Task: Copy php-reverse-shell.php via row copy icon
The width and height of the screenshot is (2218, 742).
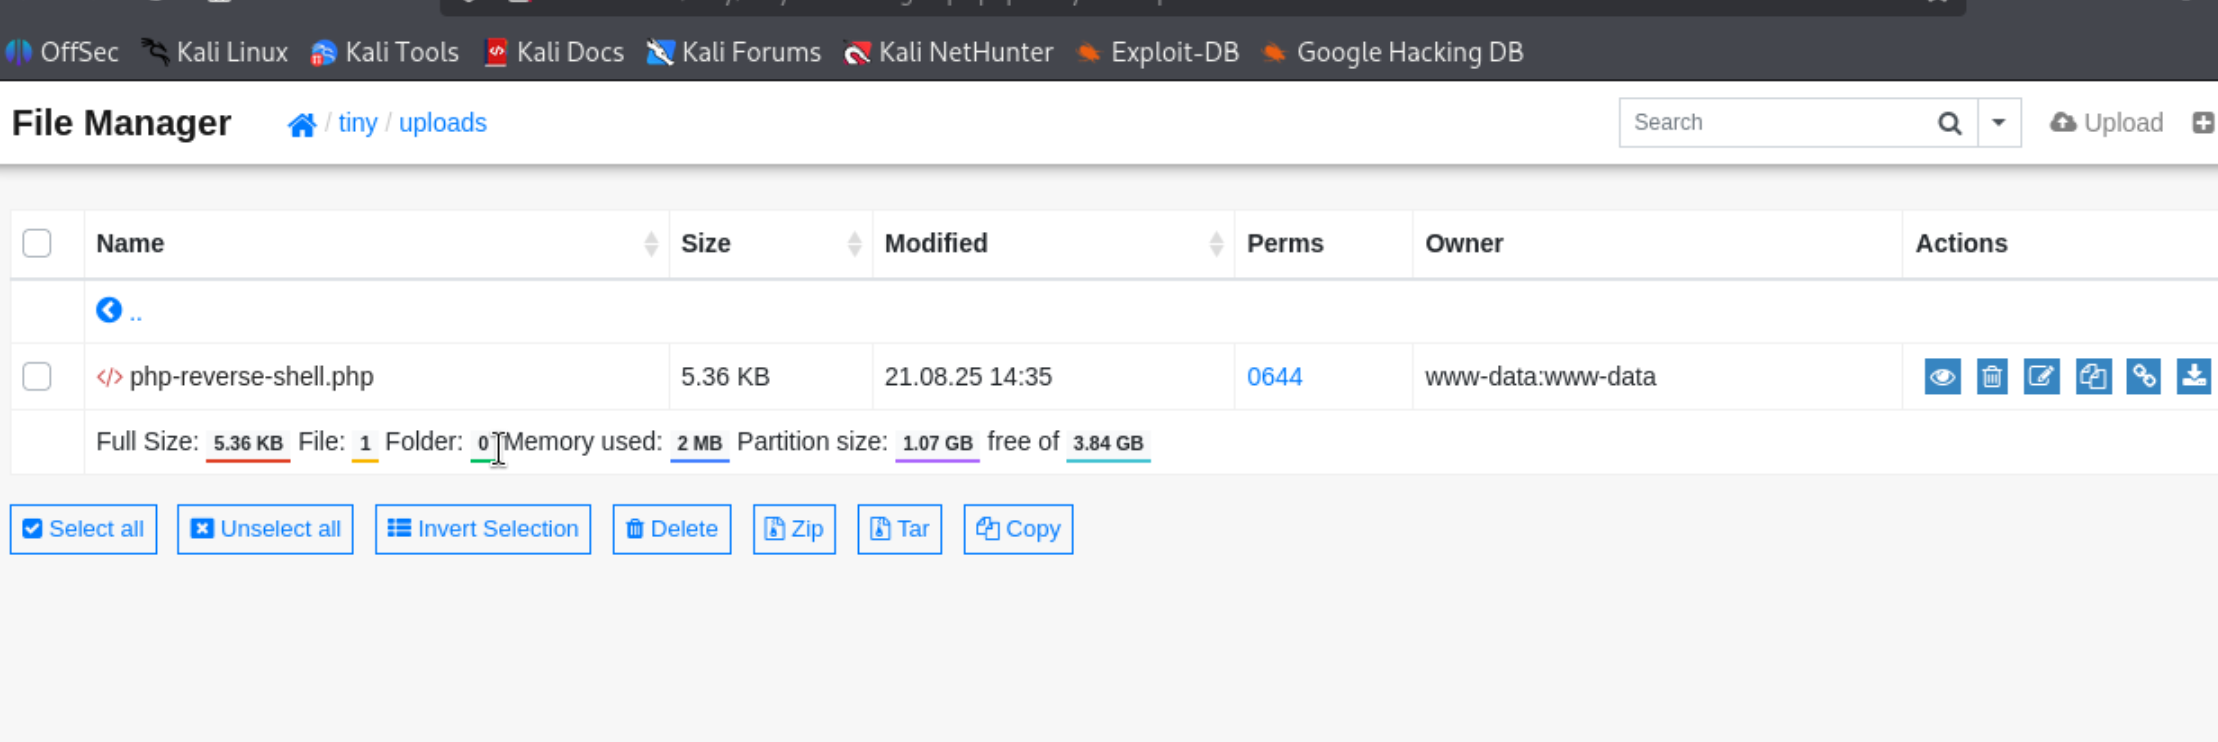Action: tap(2093, 377)
